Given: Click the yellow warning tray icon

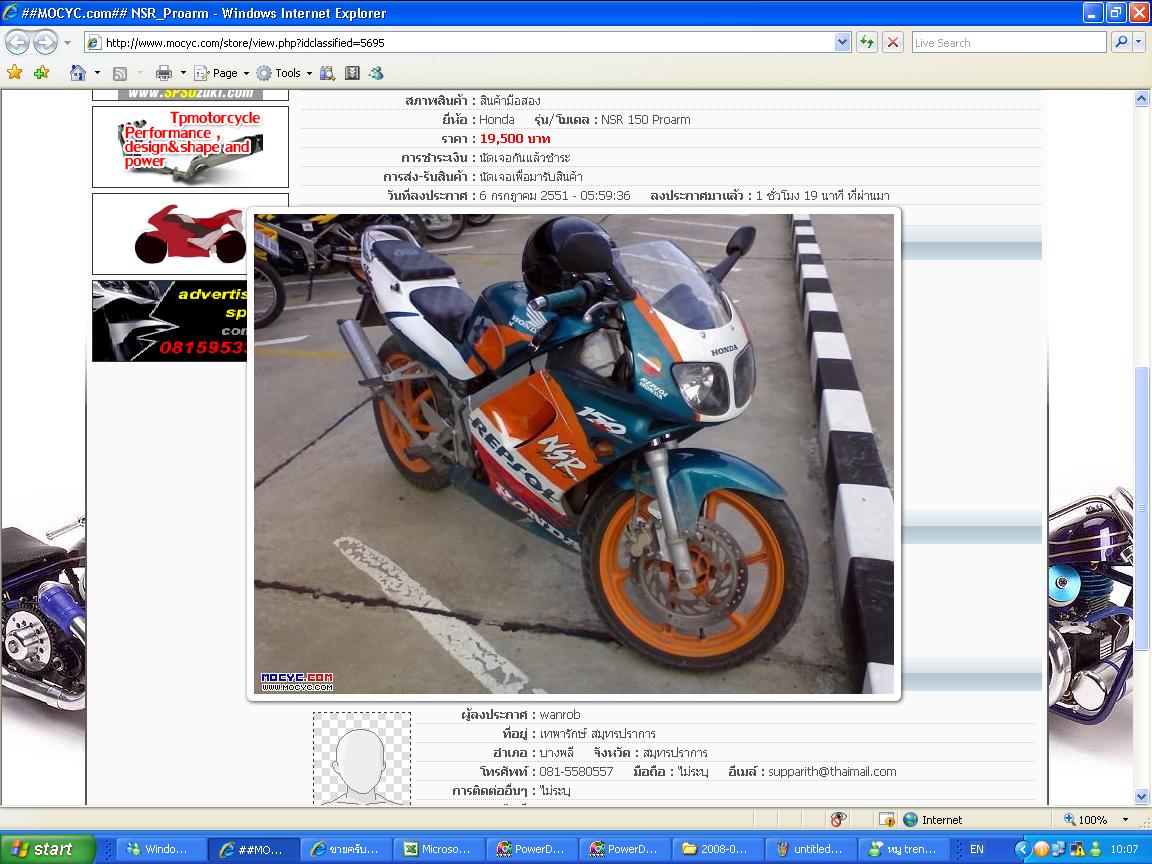Looking at the screenshot, I should pos(1077,849).
